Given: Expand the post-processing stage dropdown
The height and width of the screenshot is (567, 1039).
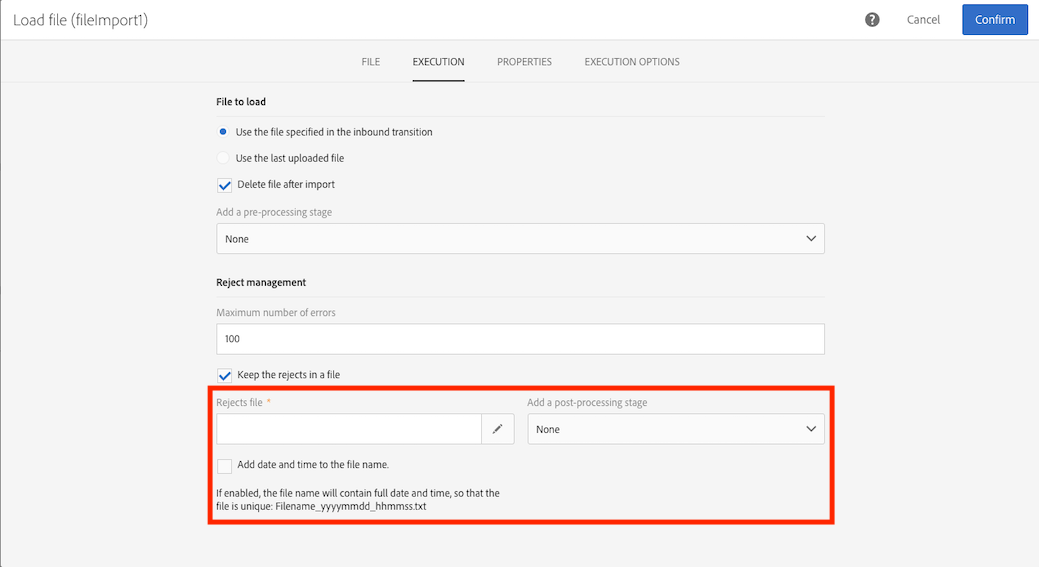Looking at the screenshot, I should pos(676,429).
